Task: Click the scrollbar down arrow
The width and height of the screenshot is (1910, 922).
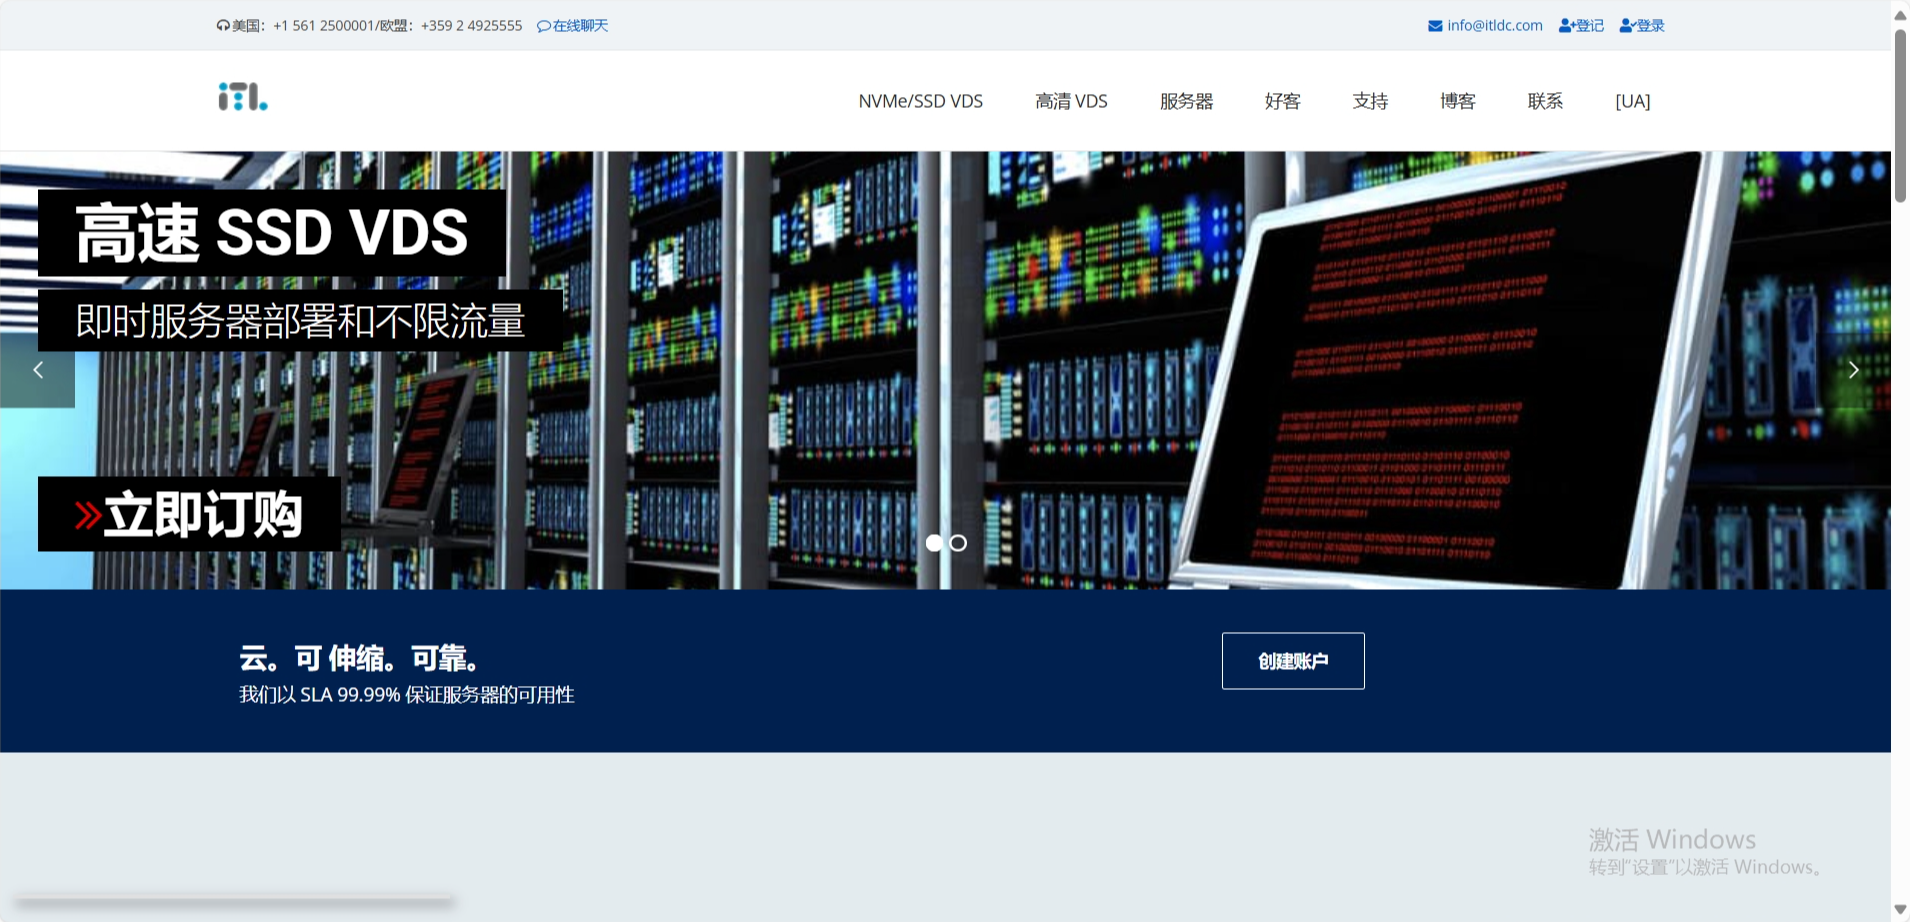Action: coord(1900,909)
